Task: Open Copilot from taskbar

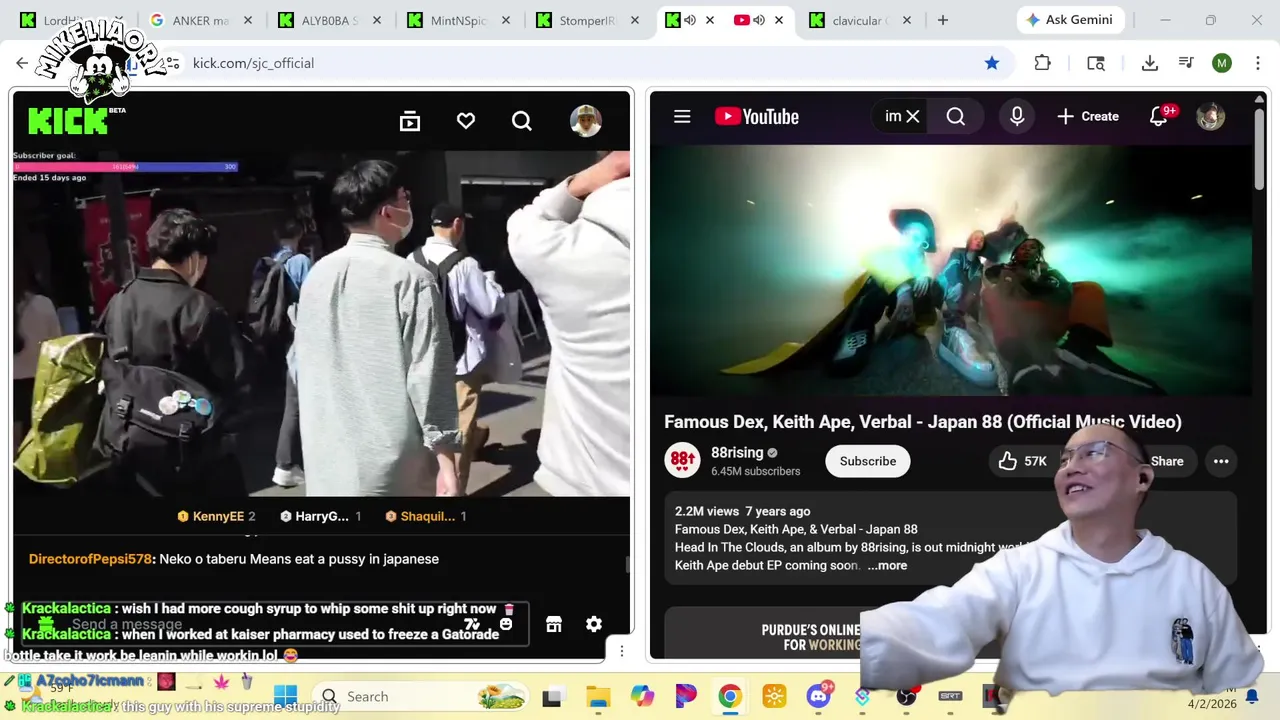Action: click(642, 696)
